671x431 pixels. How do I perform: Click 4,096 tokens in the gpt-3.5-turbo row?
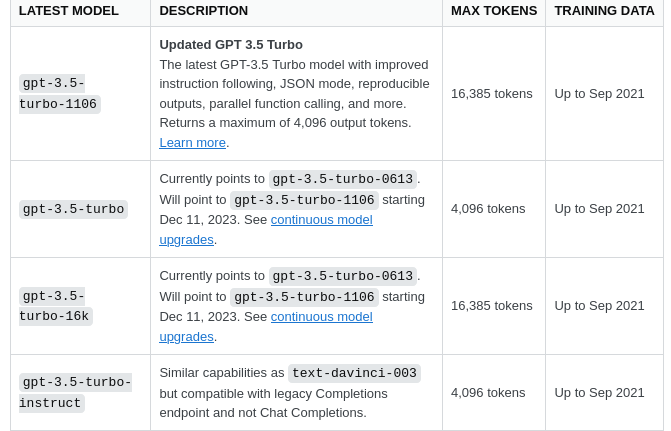(x=488, y=209)
